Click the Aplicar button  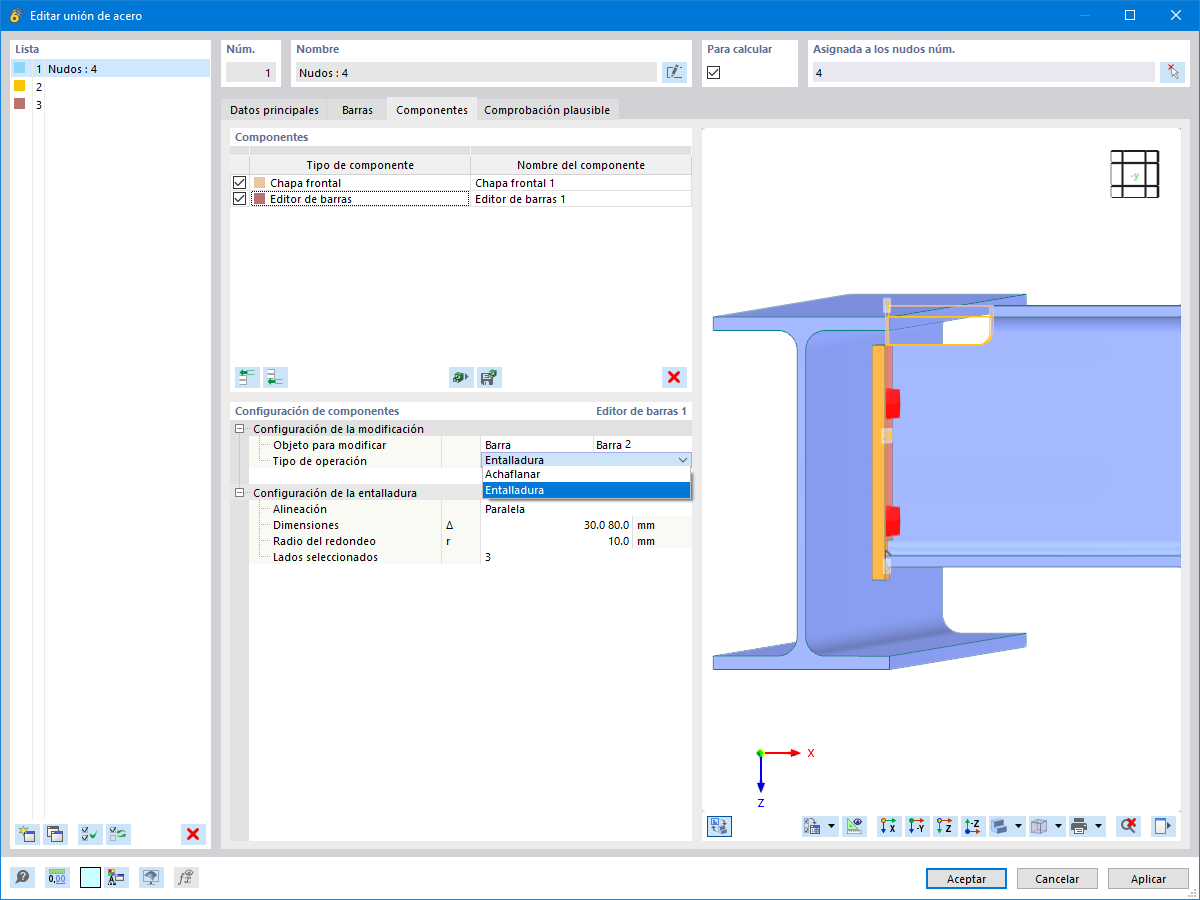pyautogui.click(x=1148, y=879)
